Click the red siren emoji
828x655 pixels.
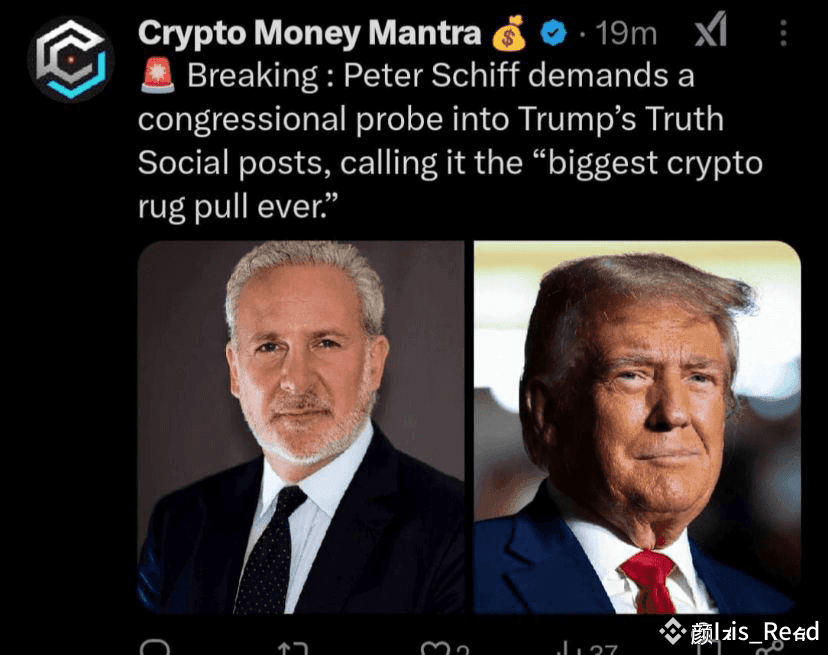click(x=157, y=75)
